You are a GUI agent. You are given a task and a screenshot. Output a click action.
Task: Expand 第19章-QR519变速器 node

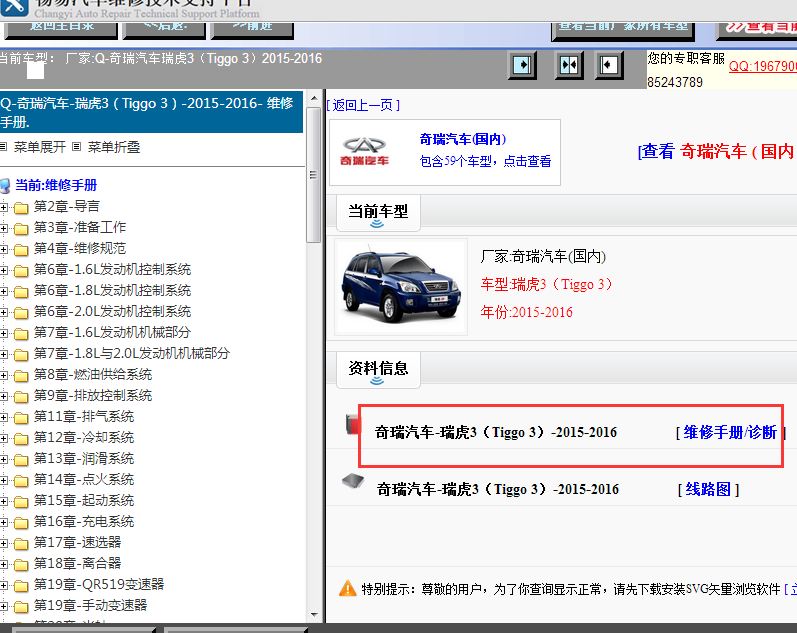pyautogui.click(x=4, y=586)
